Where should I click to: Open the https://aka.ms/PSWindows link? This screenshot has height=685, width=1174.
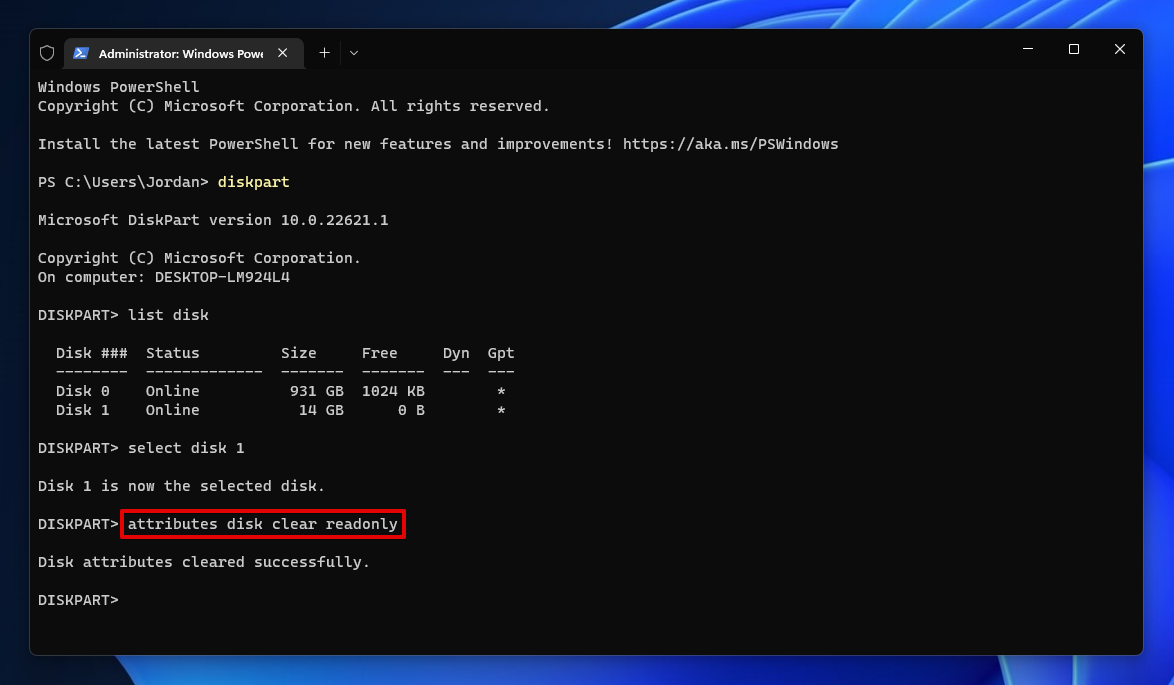coord(731,144)
